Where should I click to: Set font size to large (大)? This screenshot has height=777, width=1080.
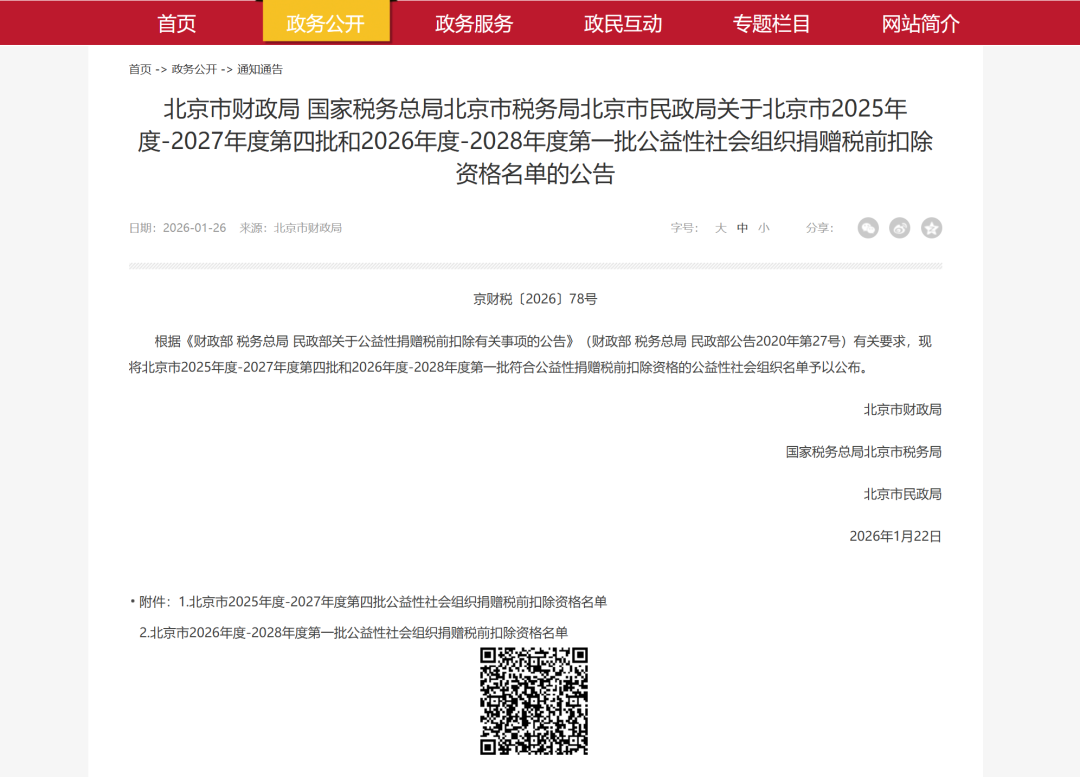[x=720, y=228]
